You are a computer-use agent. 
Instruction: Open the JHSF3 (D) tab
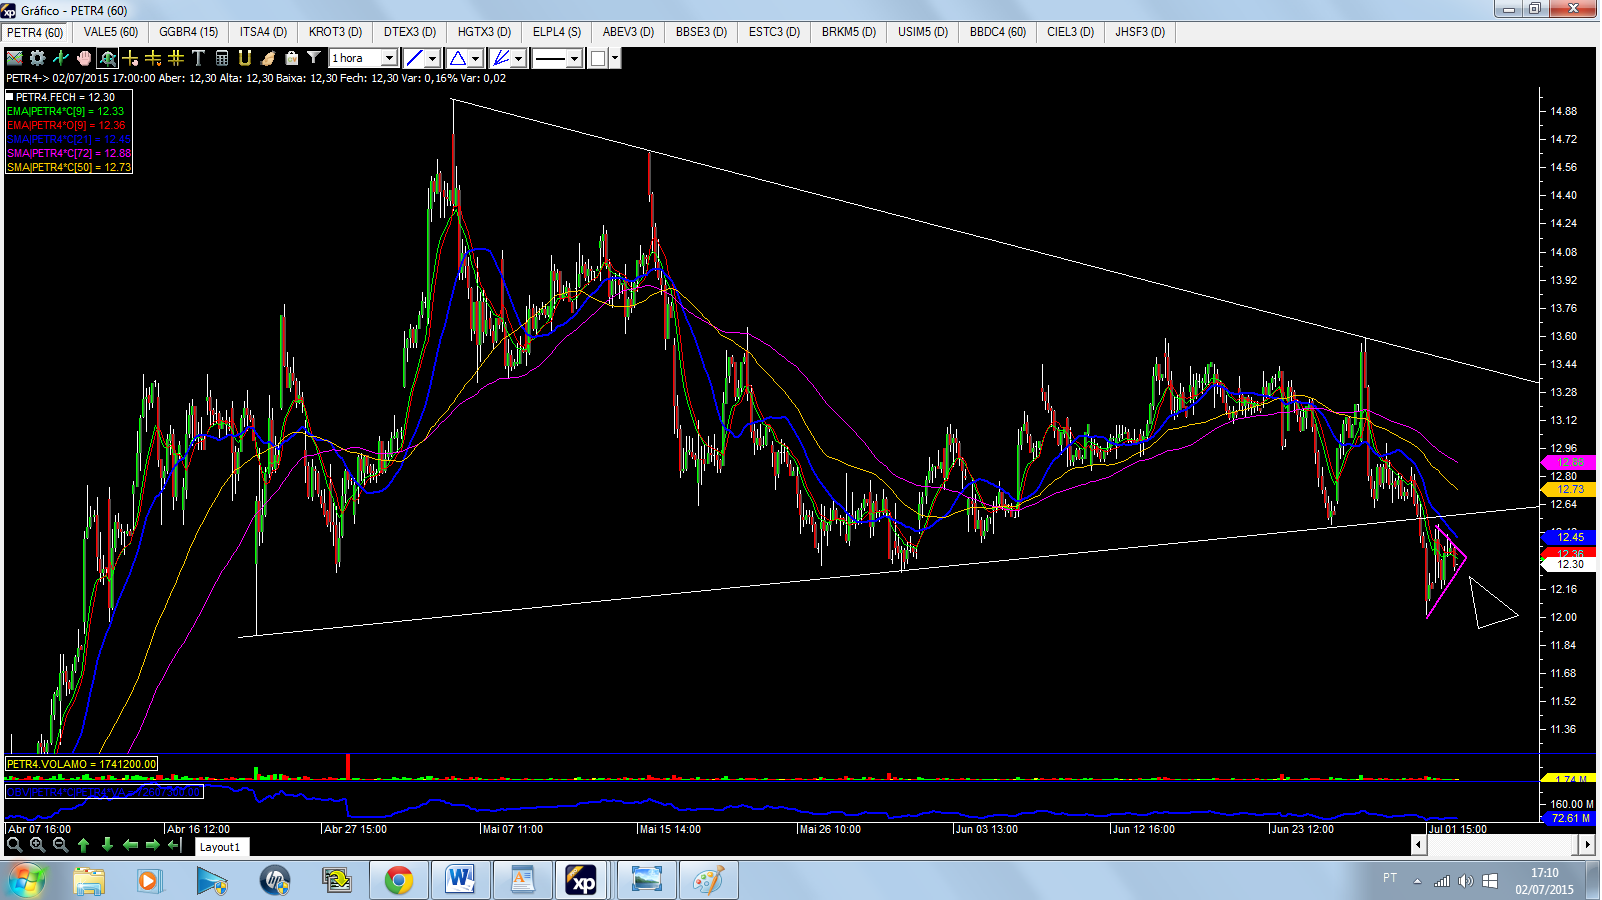1140,32
